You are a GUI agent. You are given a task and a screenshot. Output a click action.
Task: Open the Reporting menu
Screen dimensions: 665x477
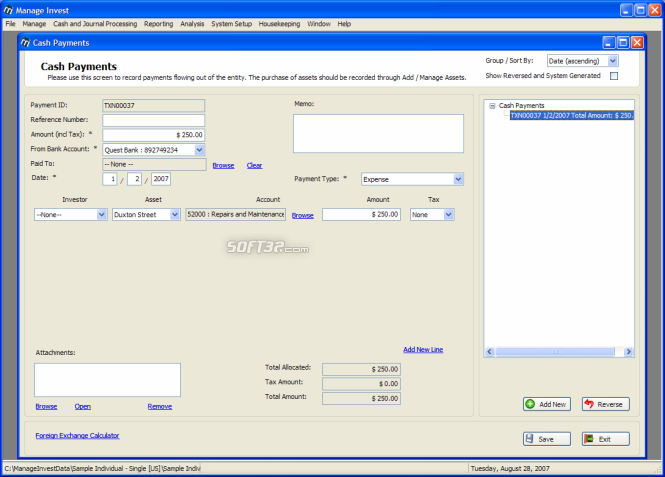click(159, 24)
